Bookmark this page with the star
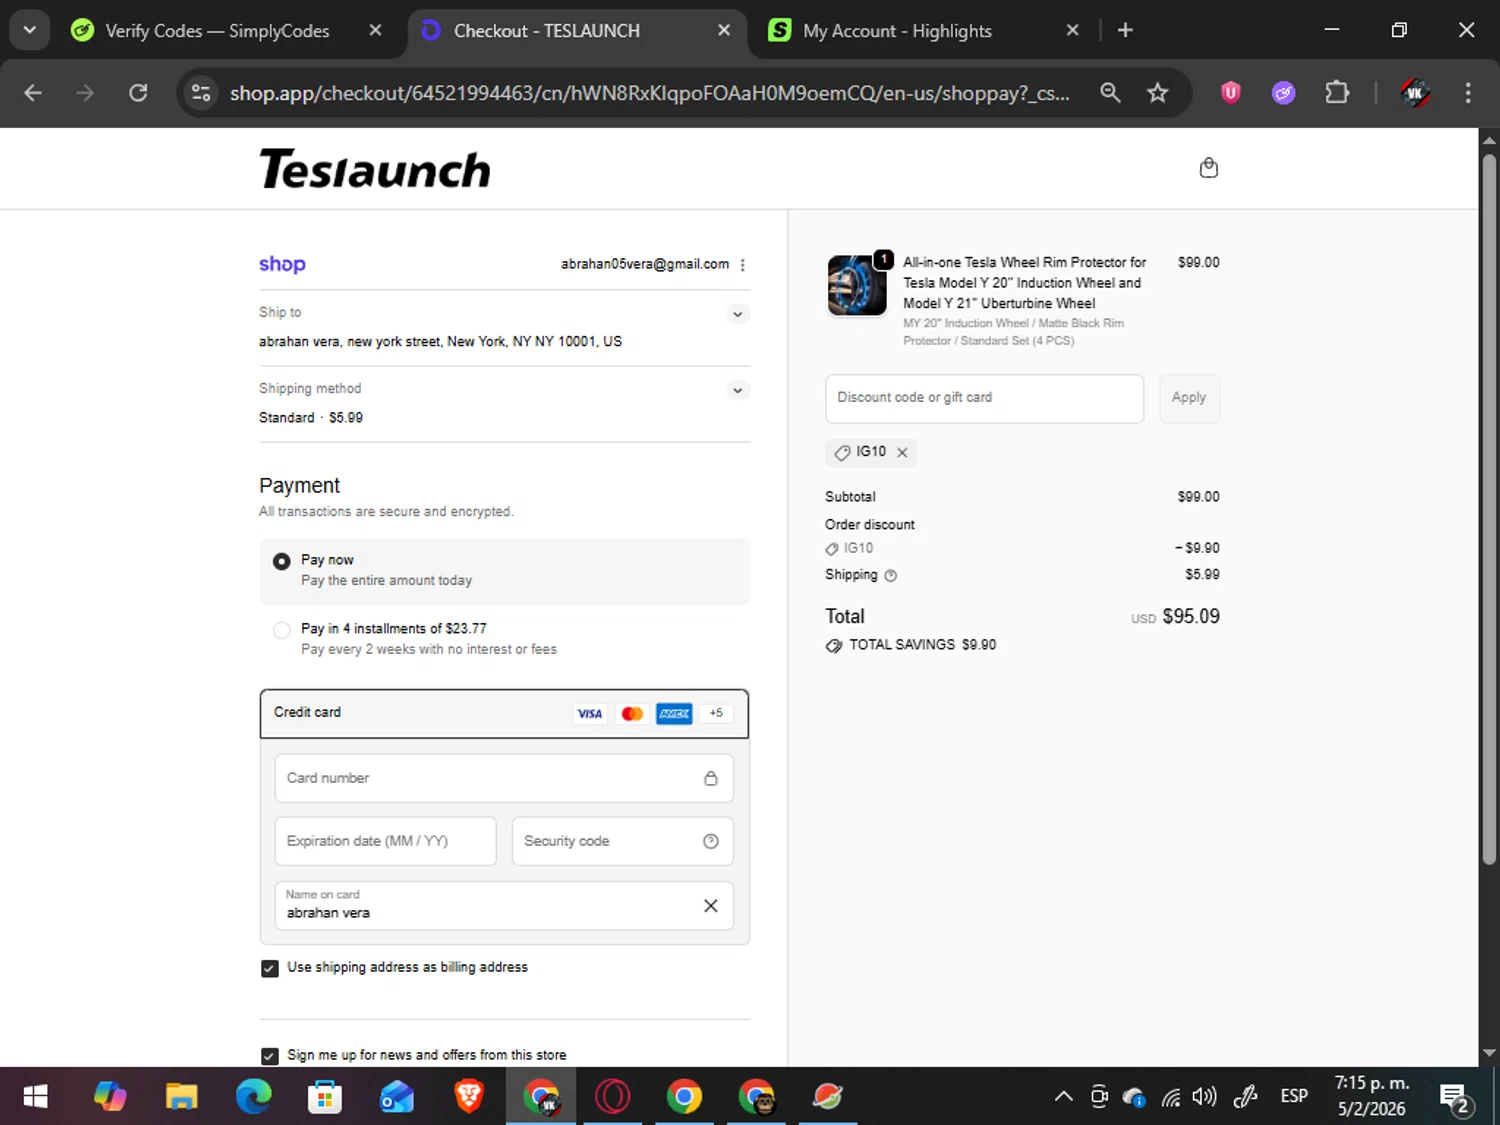Image resolution: width=1500 pixels, height=1125 pixels. 1157,93
